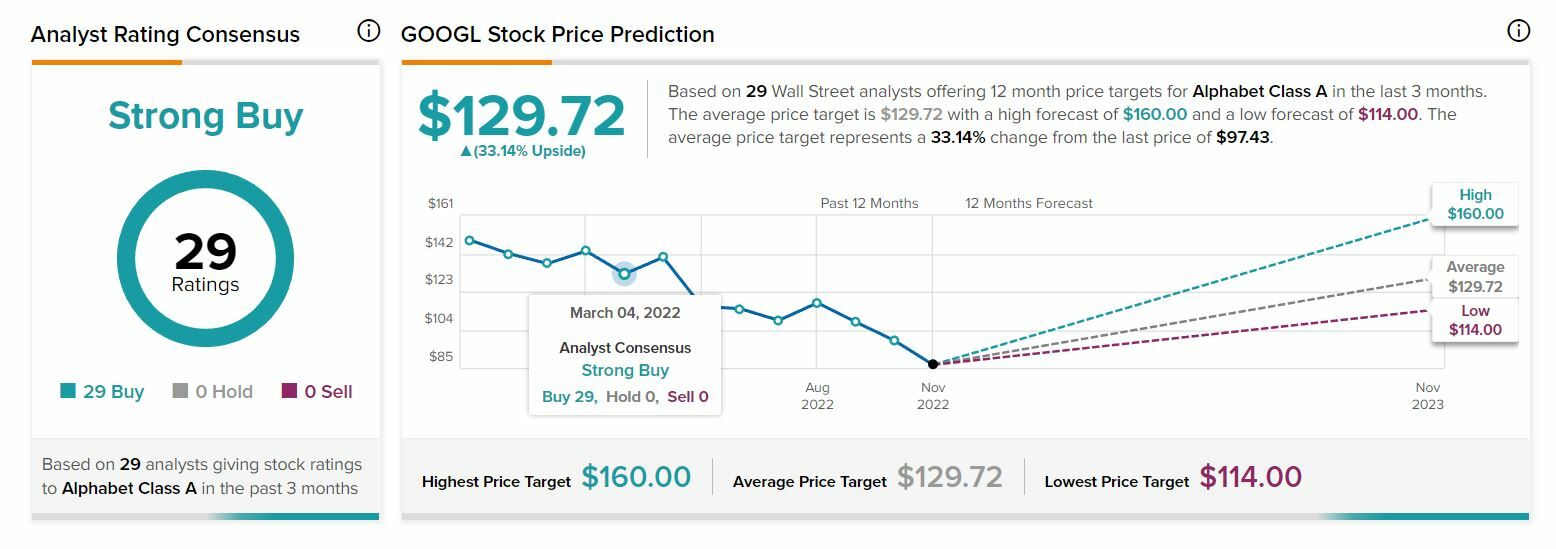Click the black Nov 2022 chart point
The width and height of the screenshot is (1556, 549).
tap(933, 364)
